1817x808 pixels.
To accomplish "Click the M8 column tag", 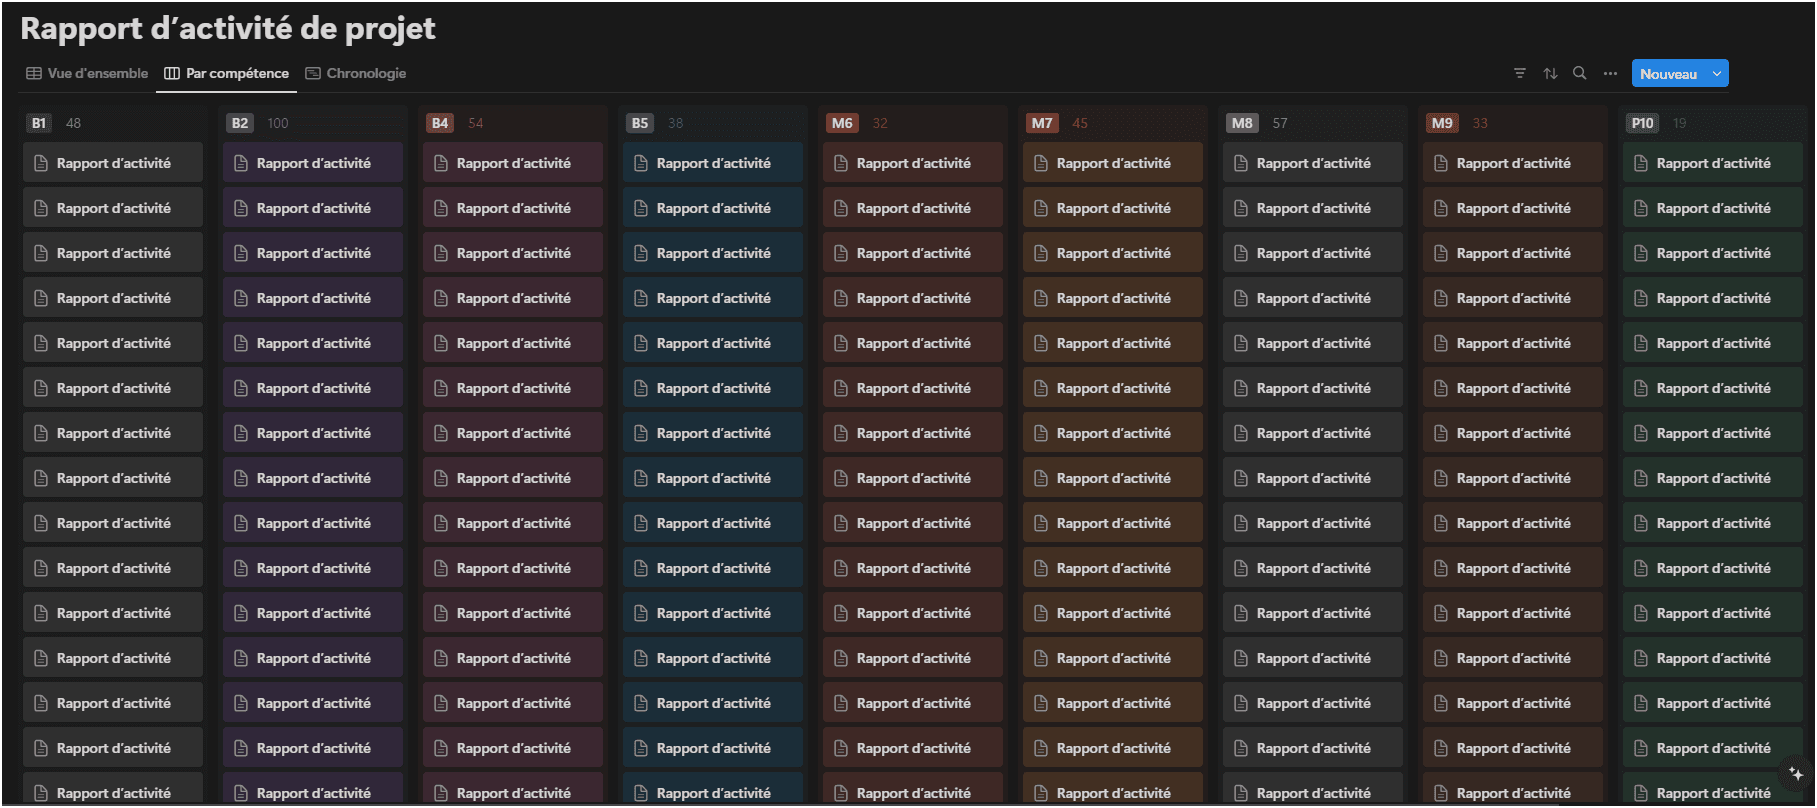I will coord(1242,123).
